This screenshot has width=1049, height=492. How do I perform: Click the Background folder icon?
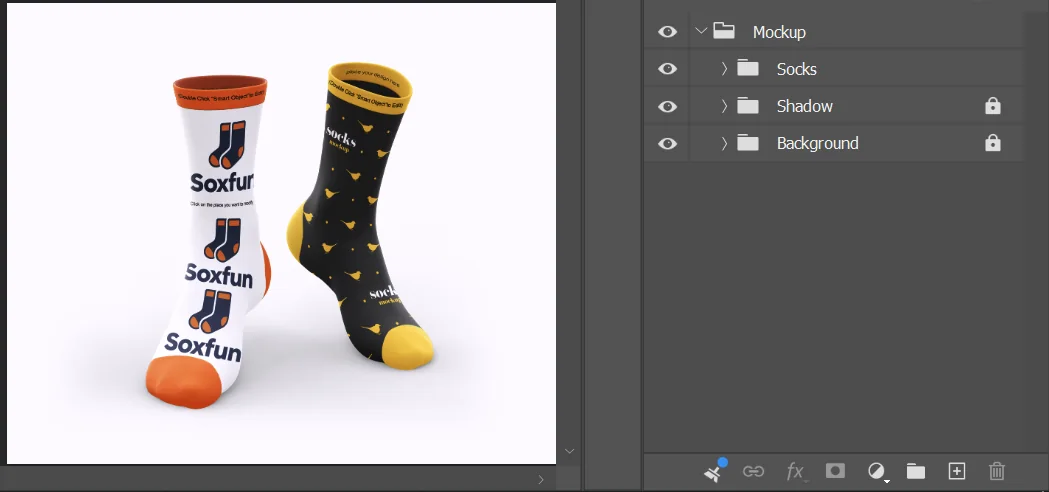coord(748,143)
